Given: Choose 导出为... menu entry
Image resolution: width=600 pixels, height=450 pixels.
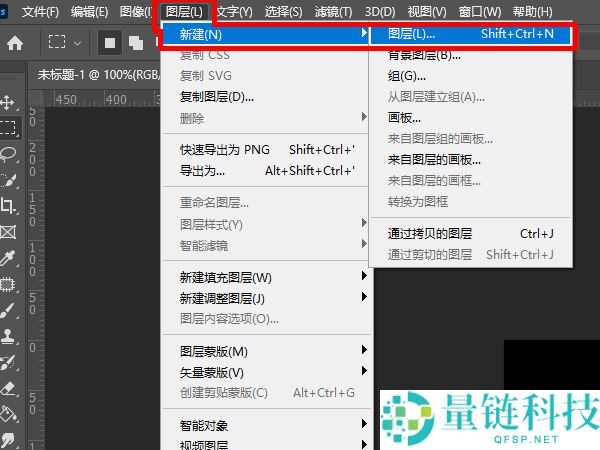Looking at the screenshot, I should [266, 171].
